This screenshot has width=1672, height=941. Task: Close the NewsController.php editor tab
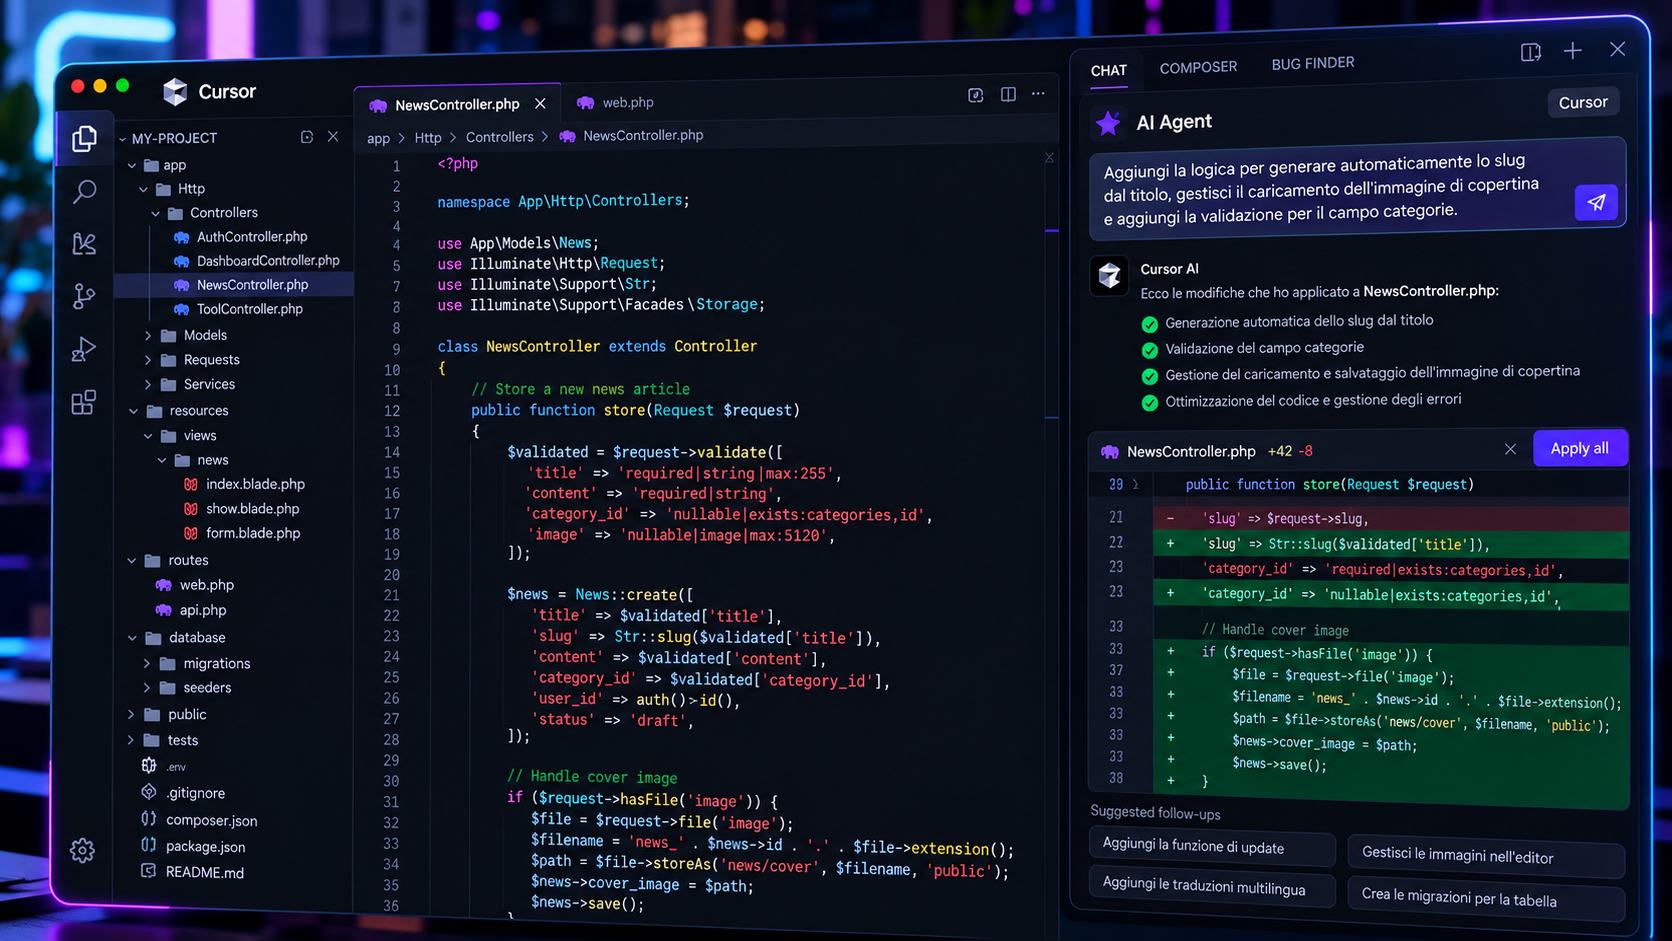click(540, 104)
